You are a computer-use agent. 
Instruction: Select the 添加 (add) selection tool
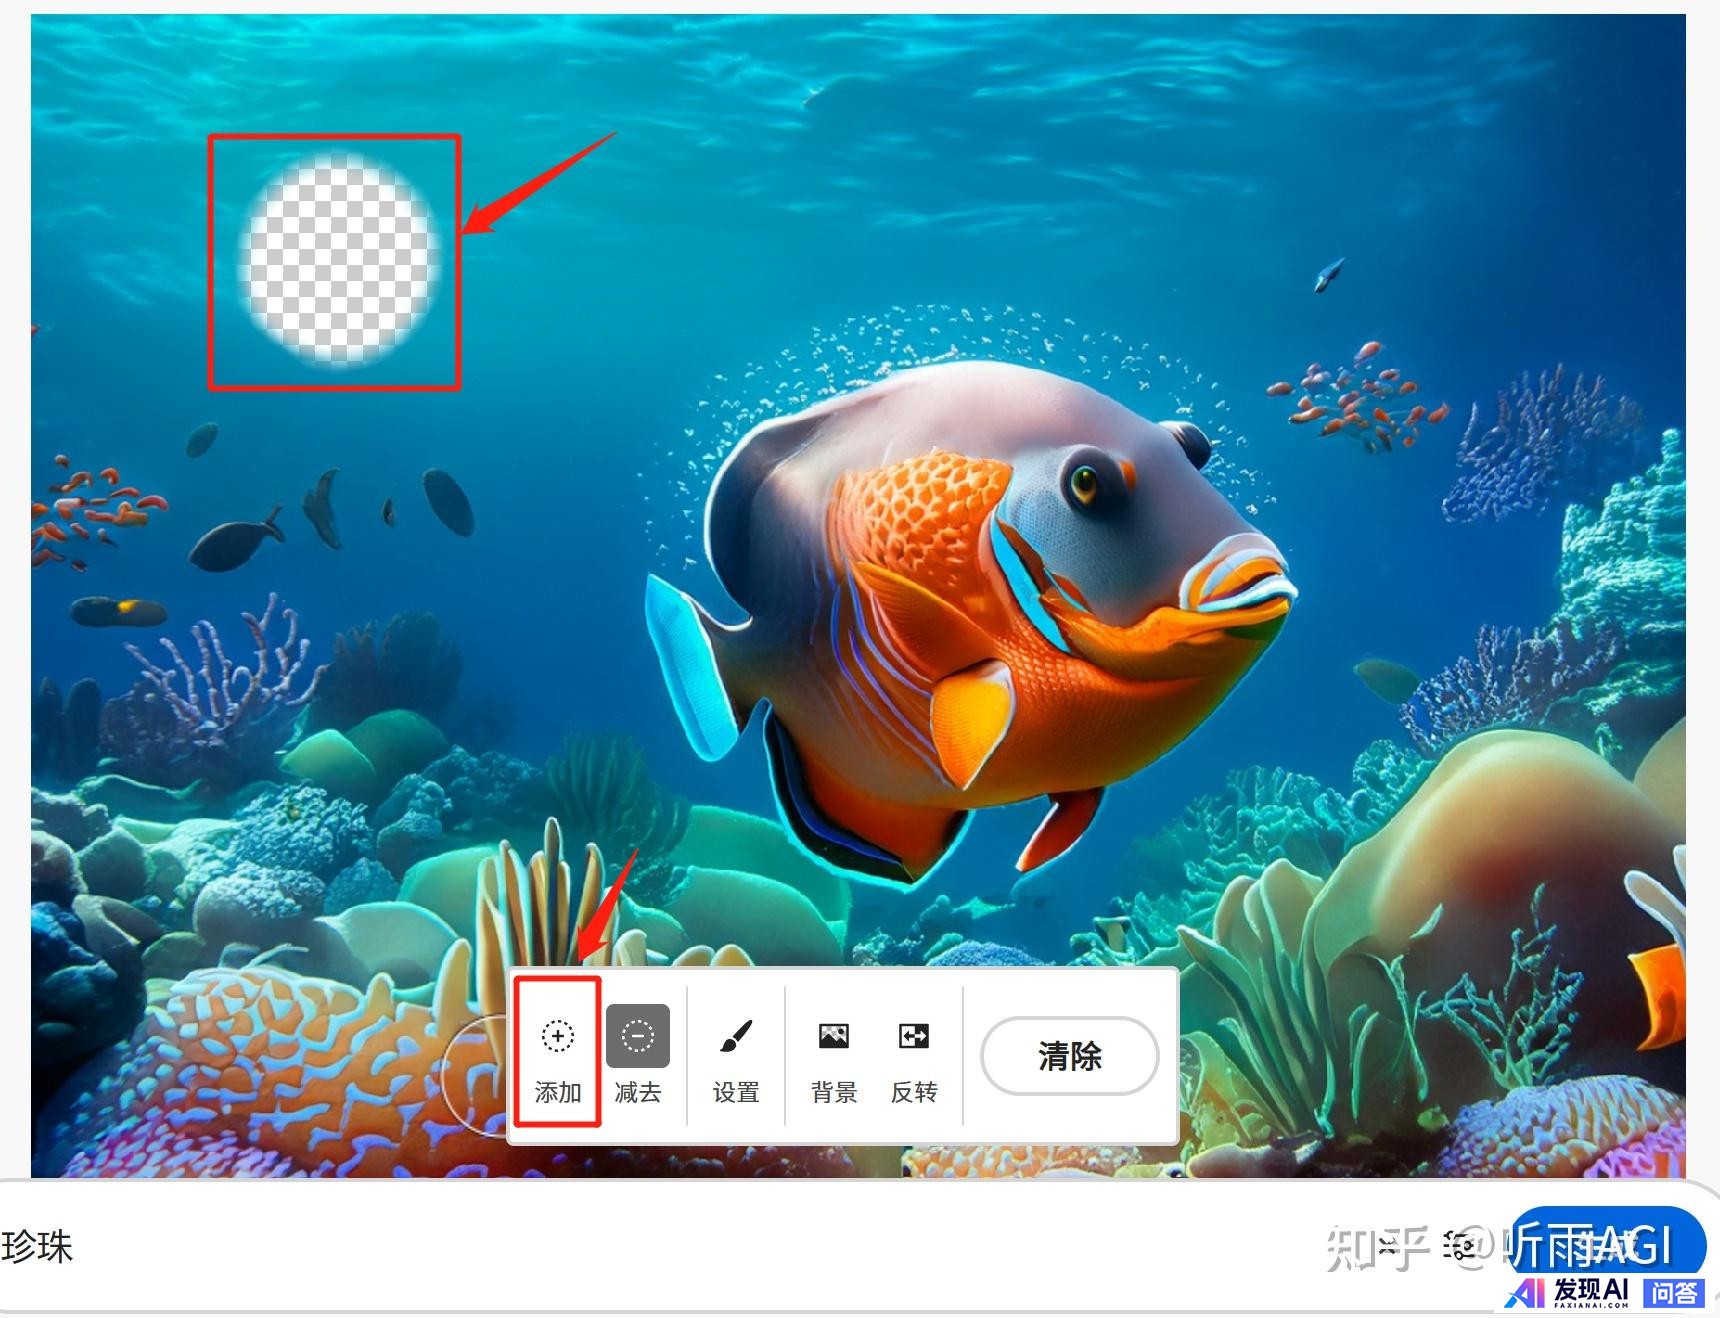point(557,1052)
